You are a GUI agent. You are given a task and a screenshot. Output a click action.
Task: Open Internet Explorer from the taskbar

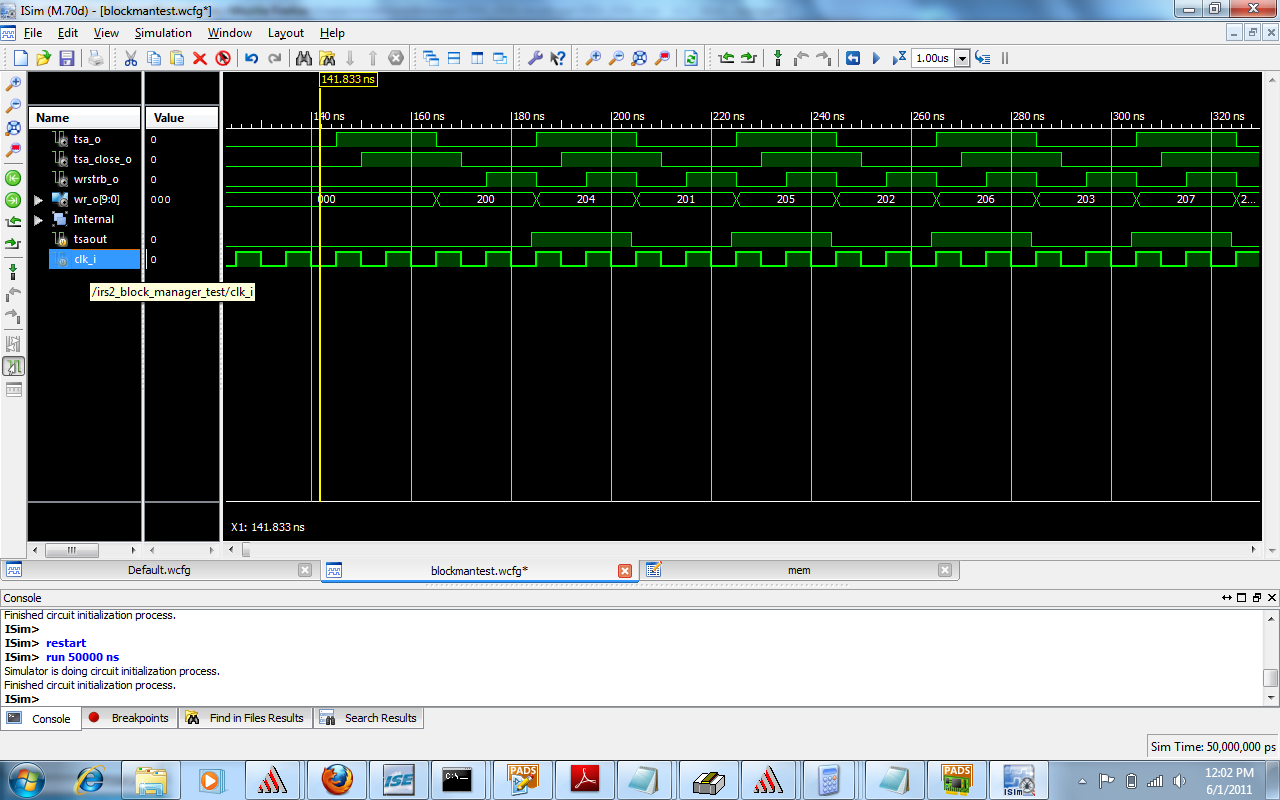click(90, 778)
